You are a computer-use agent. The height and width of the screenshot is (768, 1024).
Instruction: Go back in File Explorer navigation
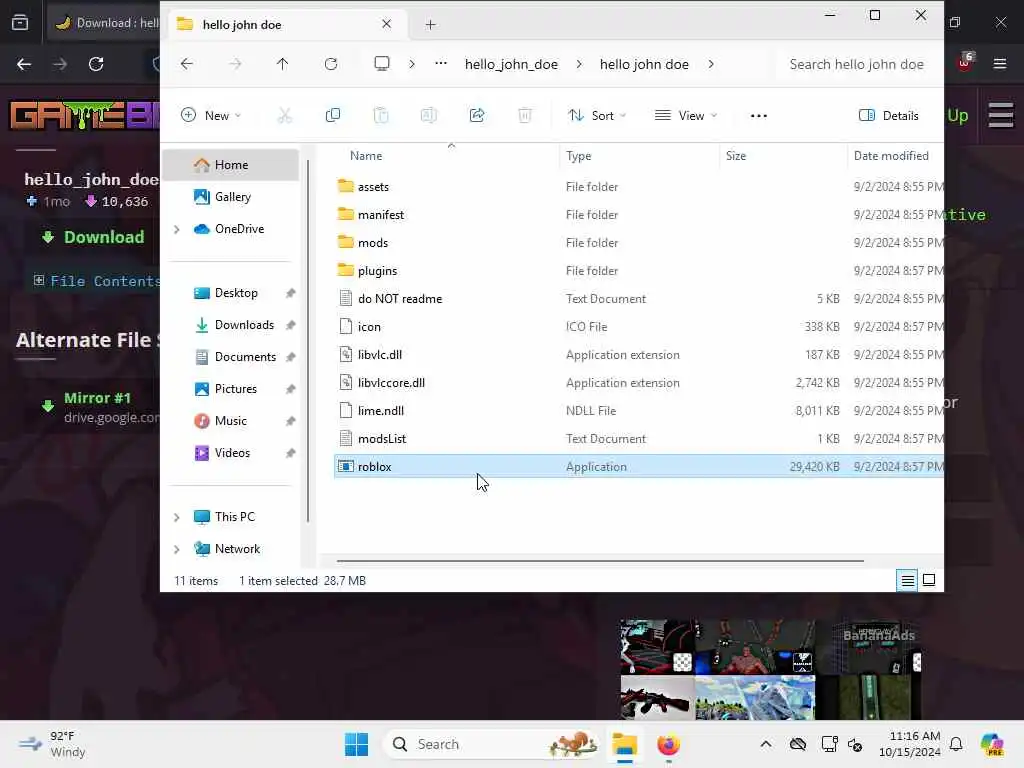187,64
